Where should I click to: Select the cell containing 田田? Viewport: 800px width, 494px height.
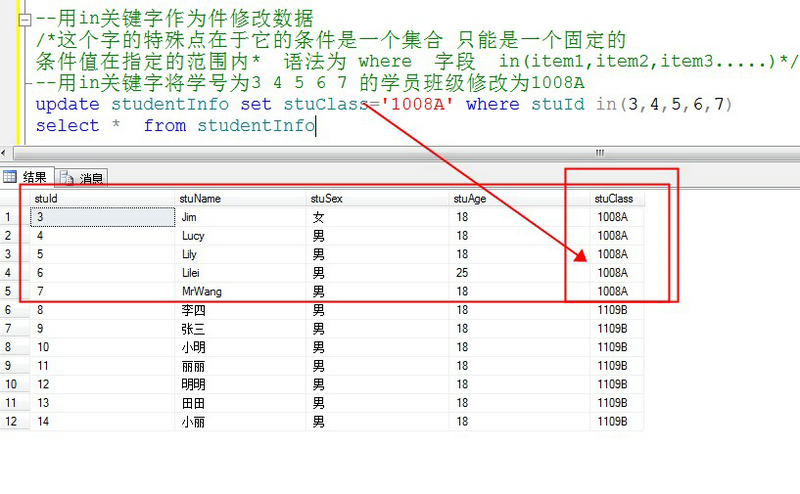(x=241, y=403)
